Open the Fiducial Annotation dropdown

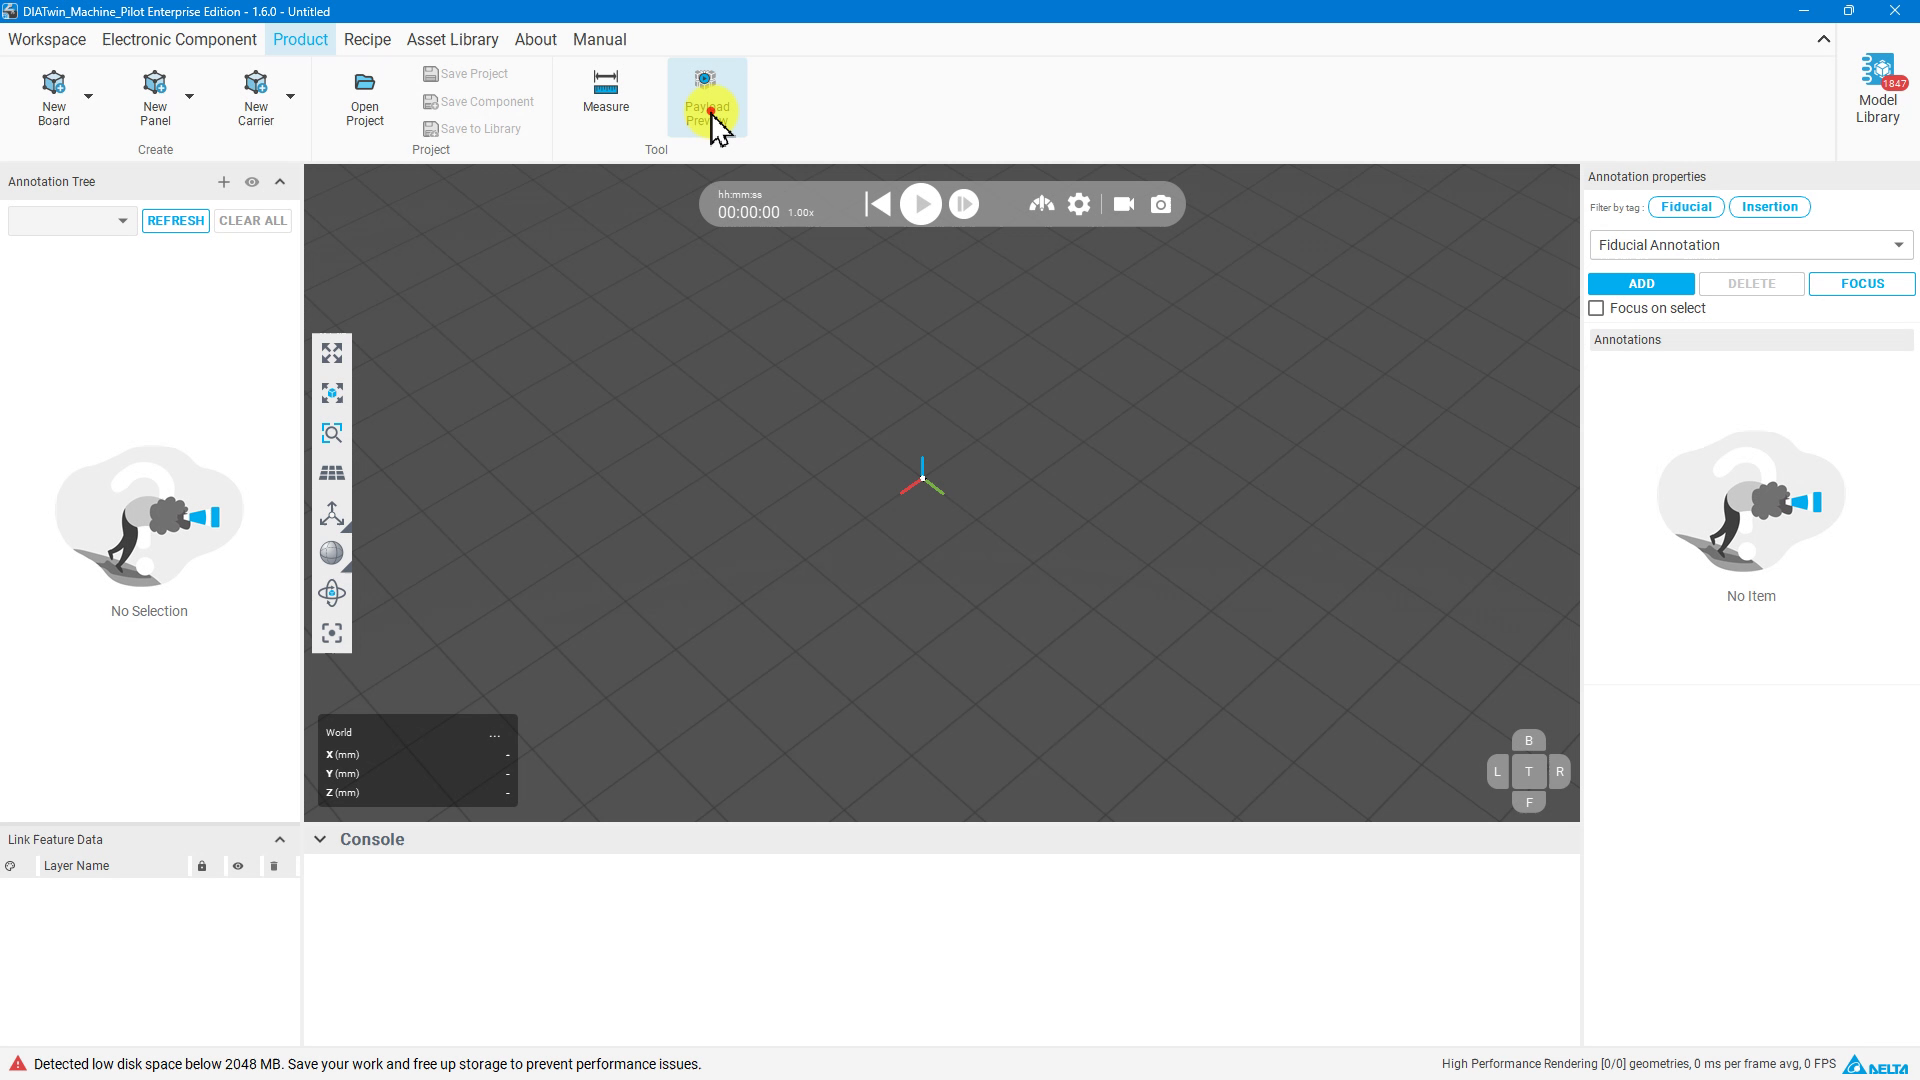tap(1751, 245)
